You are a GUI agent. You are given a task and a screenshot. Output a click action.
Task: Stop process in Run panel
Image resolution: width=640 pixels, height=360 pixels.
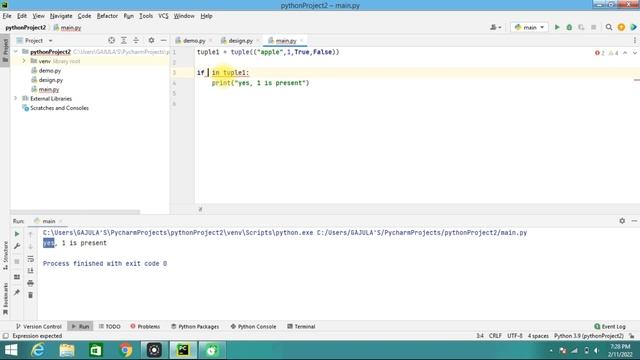pyautogui.click(x=17, y=261)
